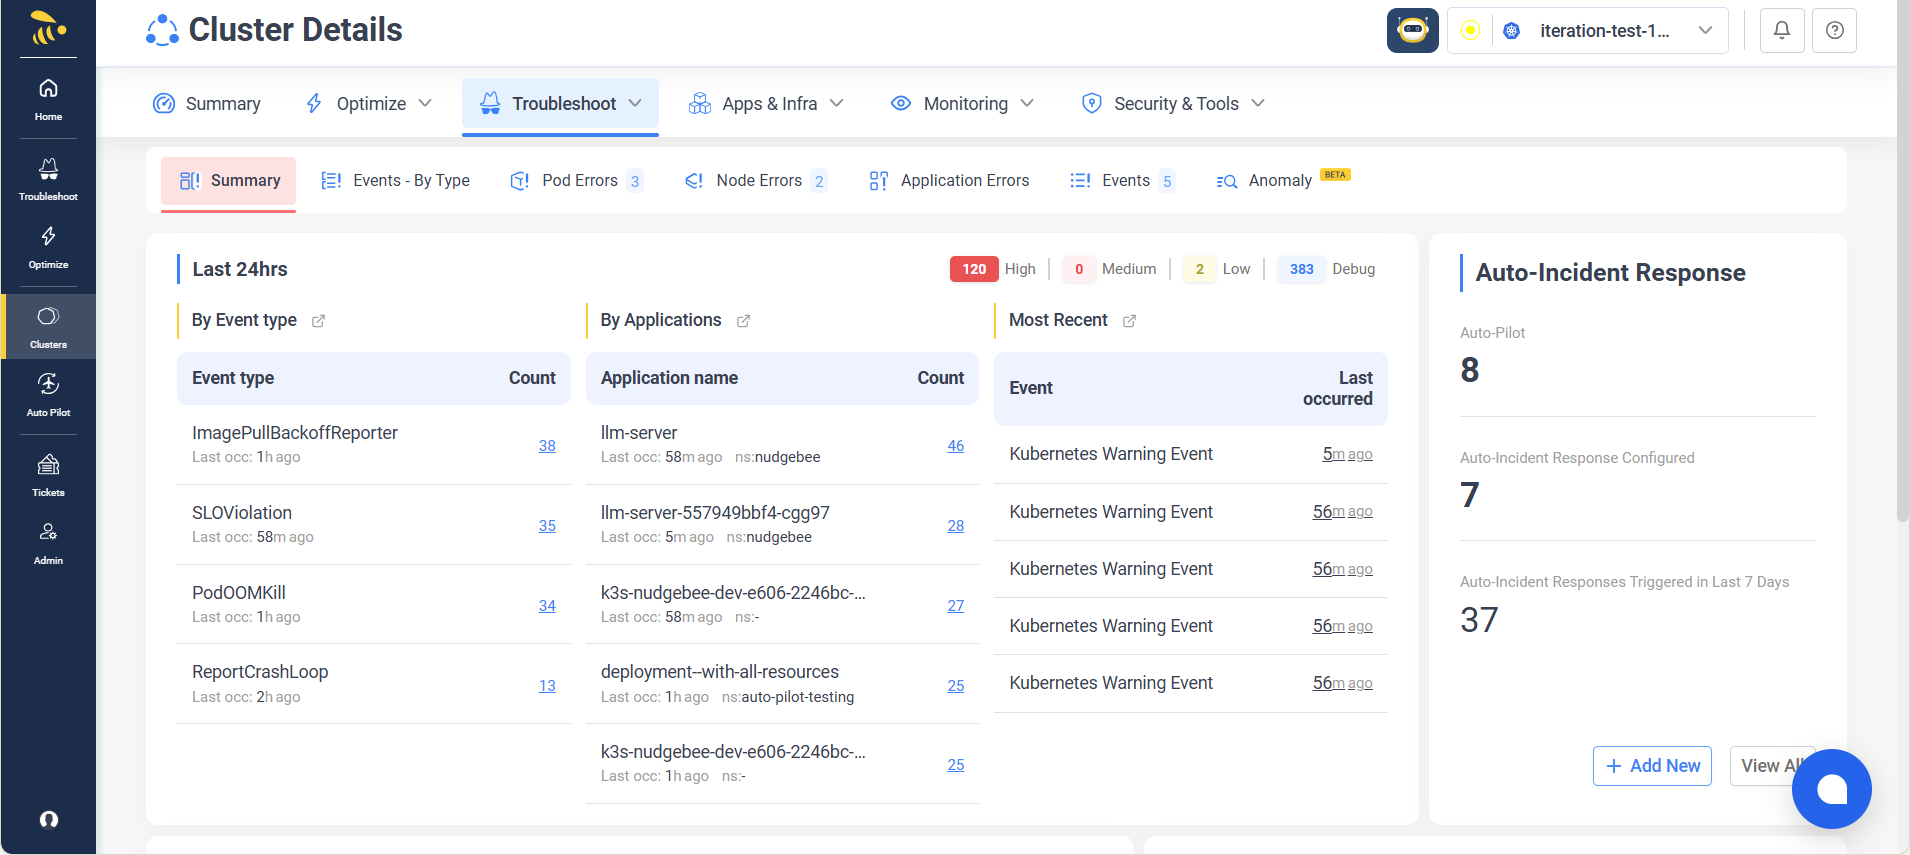
Task: Click the help question mark icon
Action: (1834, 31)
